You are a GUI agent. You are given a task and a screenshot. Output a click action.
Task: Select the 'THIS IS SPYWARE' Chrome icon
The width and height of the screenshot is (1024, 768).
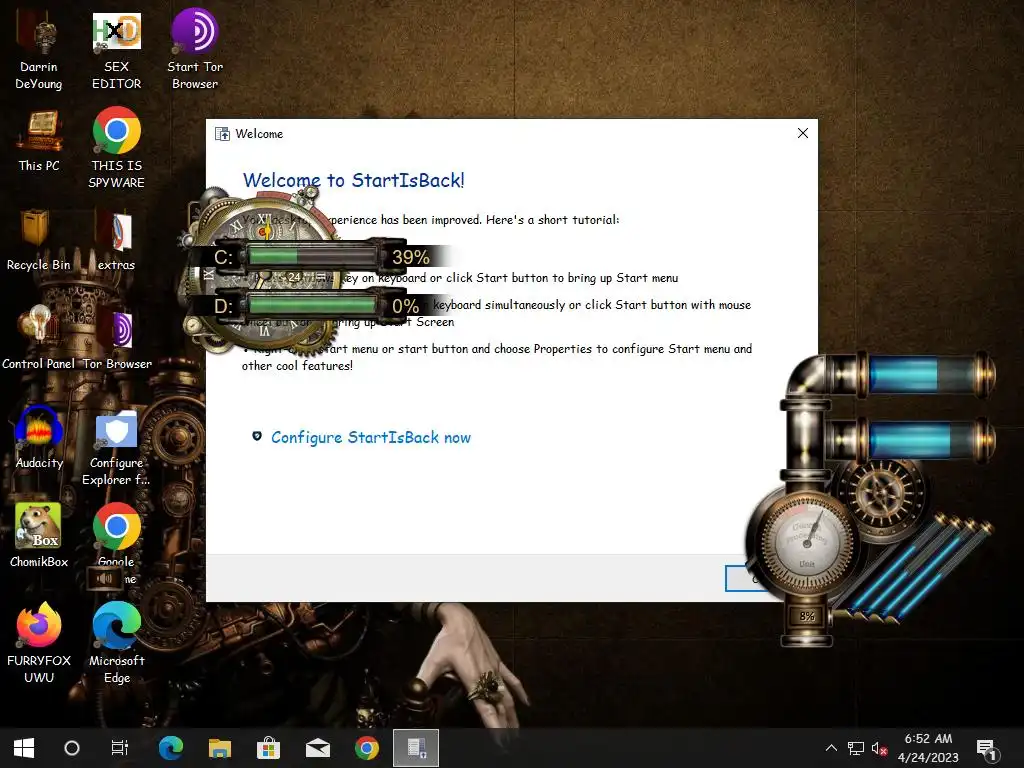tap(116, 148)
